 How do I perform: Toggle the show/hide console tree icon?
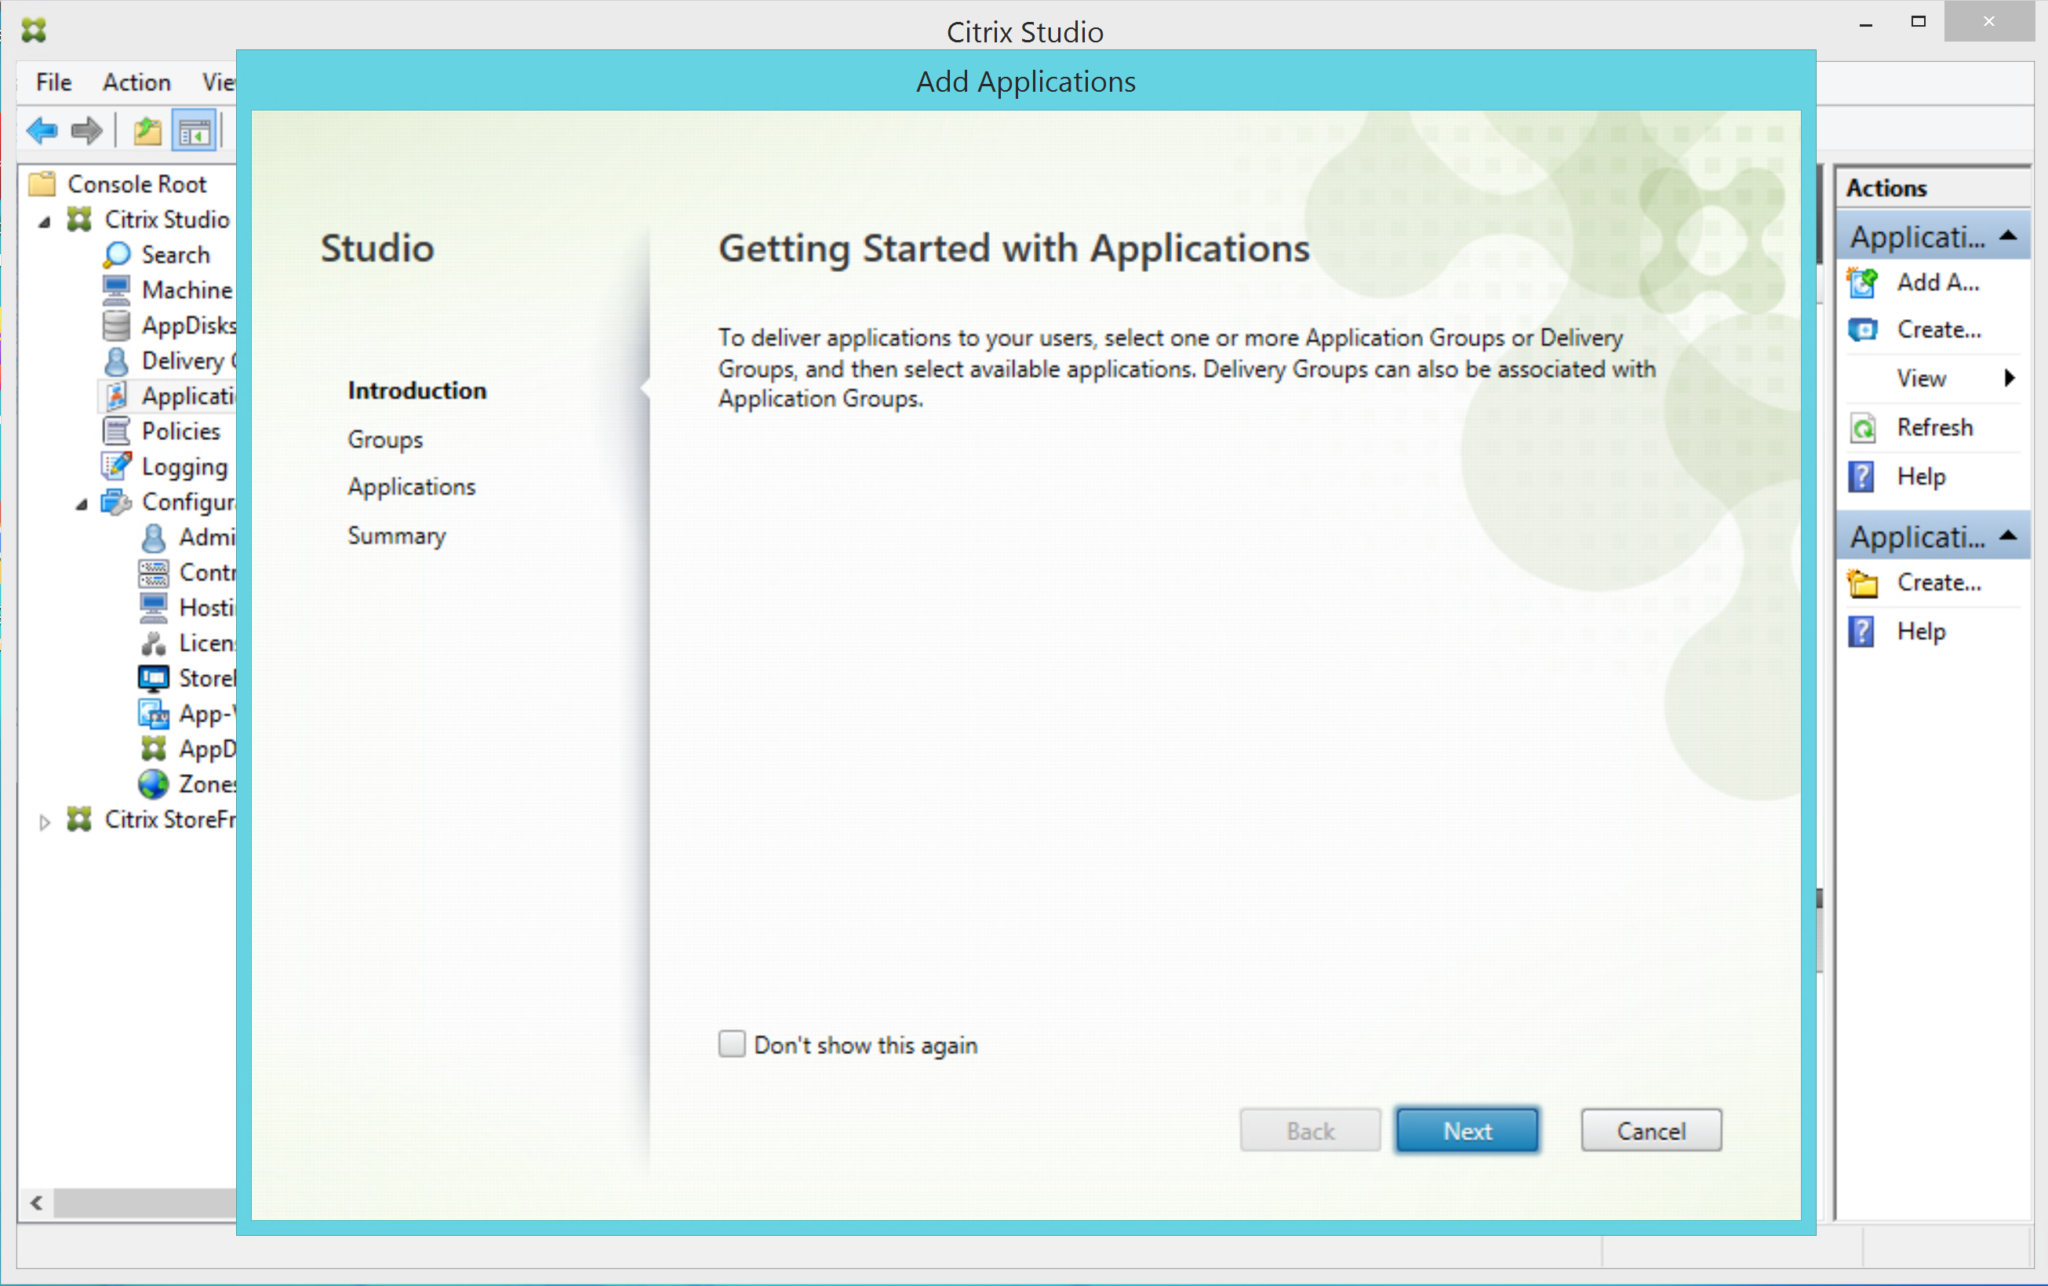194,131
